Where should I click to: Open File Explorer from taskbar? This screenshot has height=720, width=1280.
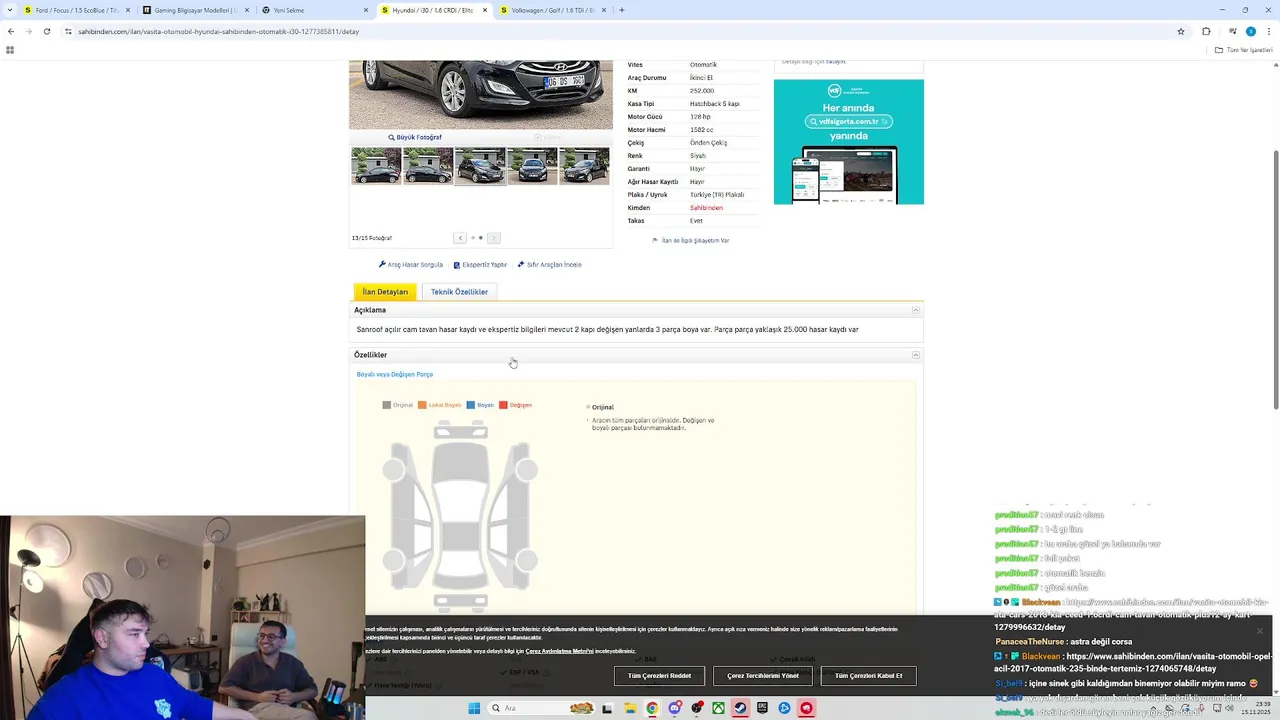[x=630, y=708]
